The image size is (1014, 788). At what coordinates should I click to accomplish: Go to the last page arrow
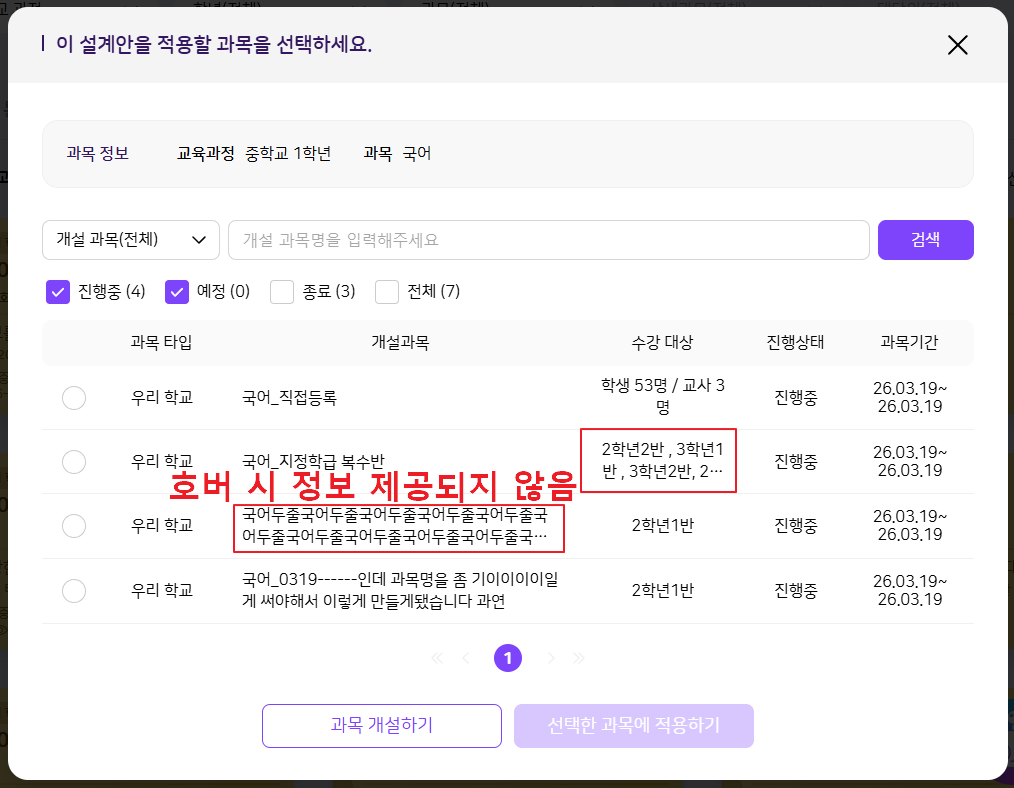[x=579, y=658]
